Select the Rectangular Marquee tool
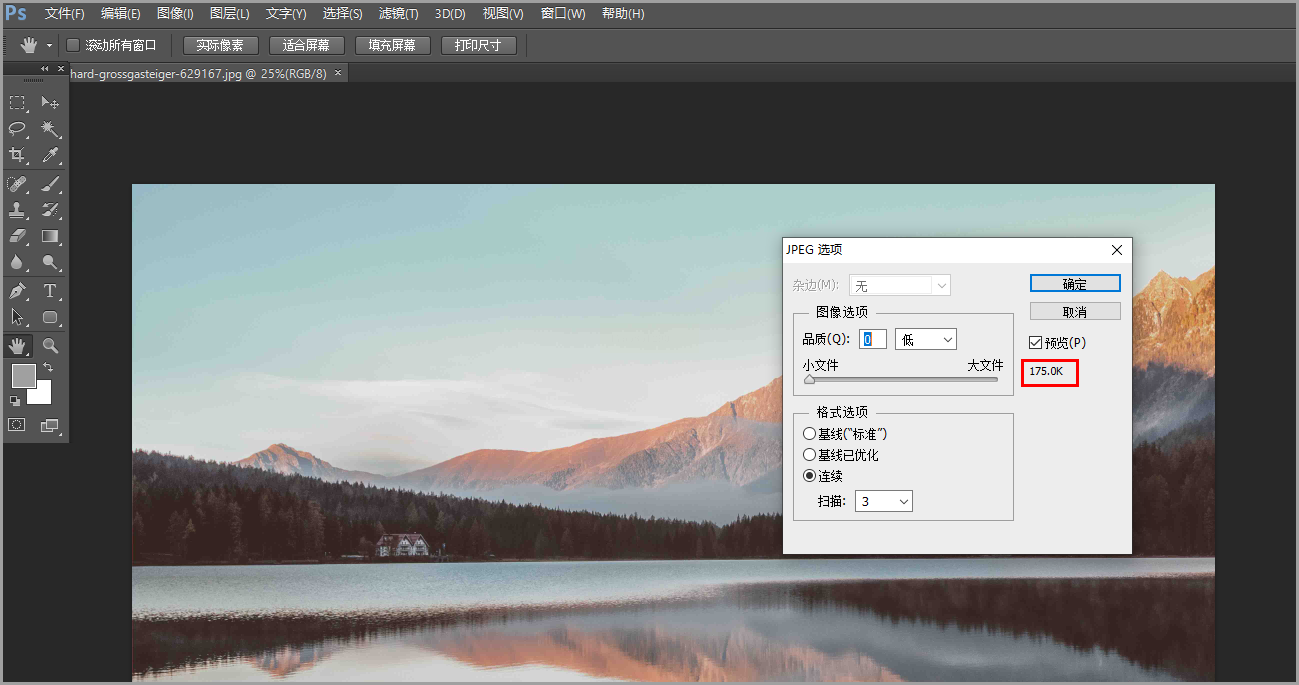This screenshot has height=685, width=1299. click(x=17, y=103)
